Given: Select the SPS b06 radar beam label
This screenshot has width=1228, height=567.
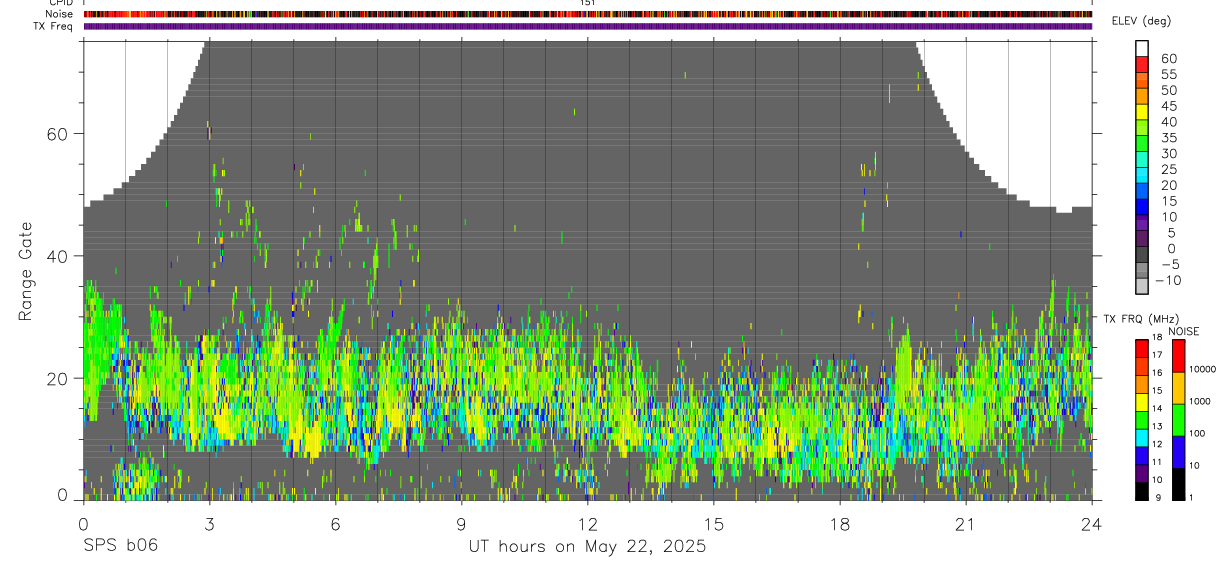Looking at the screenshot, I should pyautogui.click(x=120, y=546).
